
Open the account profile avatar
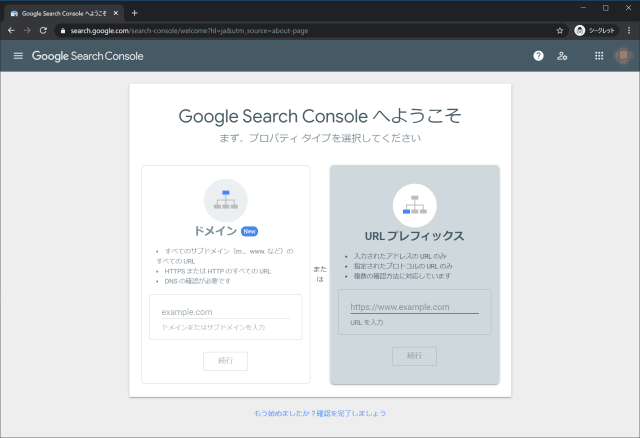[623, 56]
